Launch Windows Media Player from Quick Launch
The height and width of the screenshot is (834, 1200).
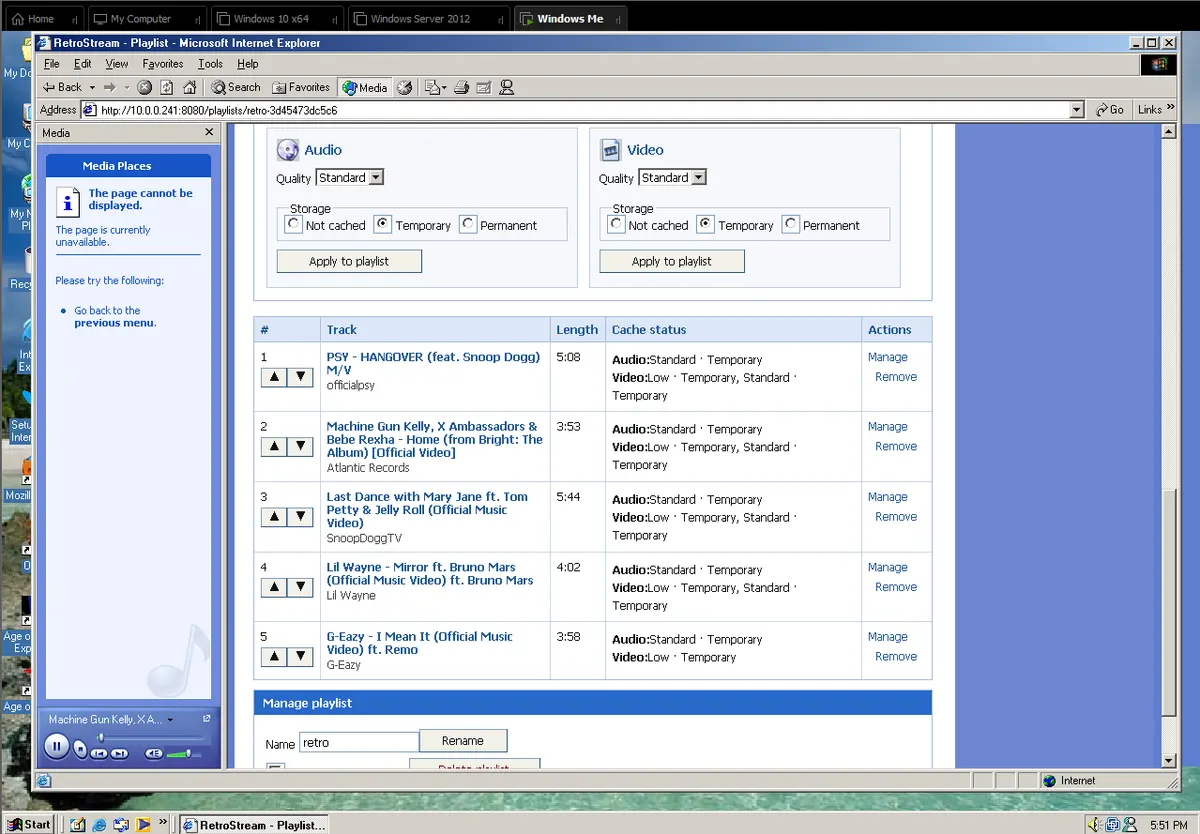tap(144, 824)
